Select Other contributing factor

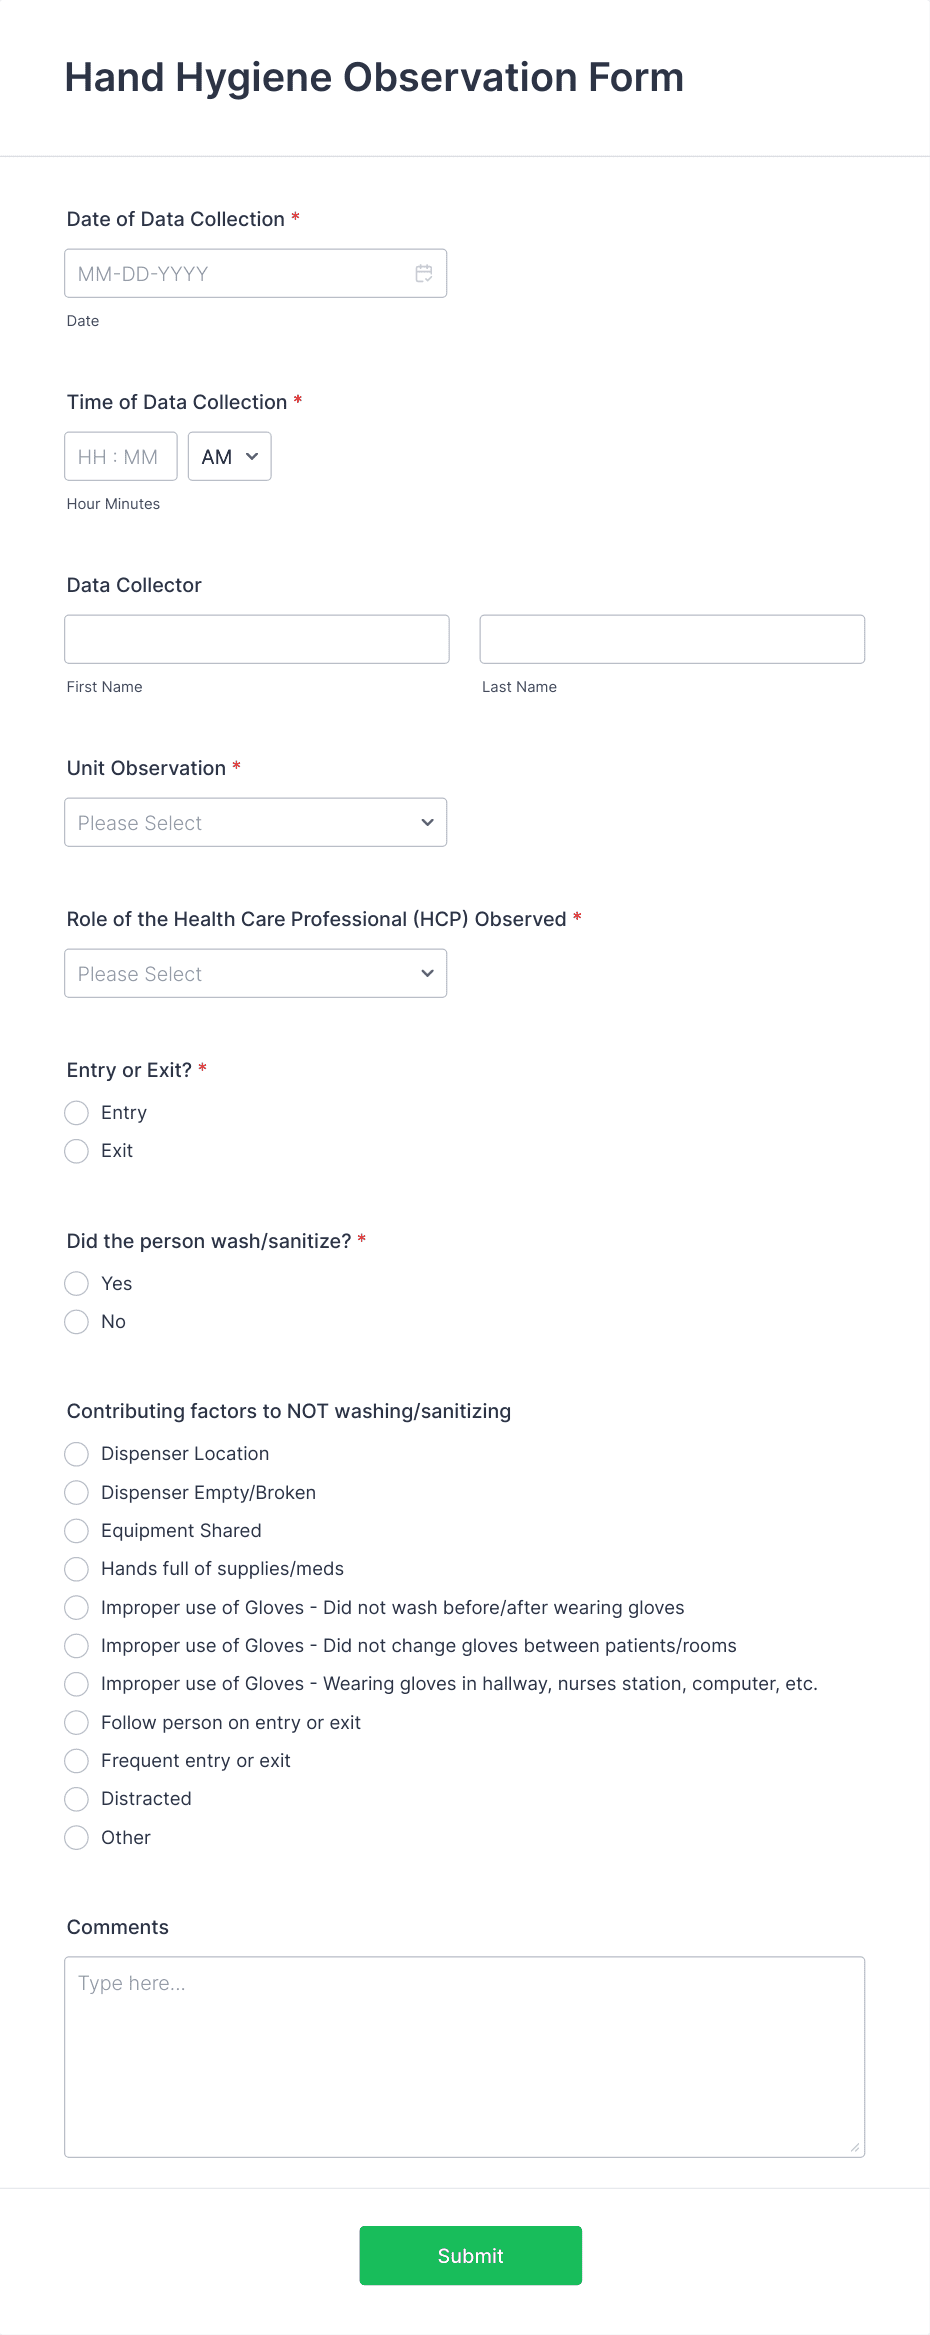(76, 1837)
